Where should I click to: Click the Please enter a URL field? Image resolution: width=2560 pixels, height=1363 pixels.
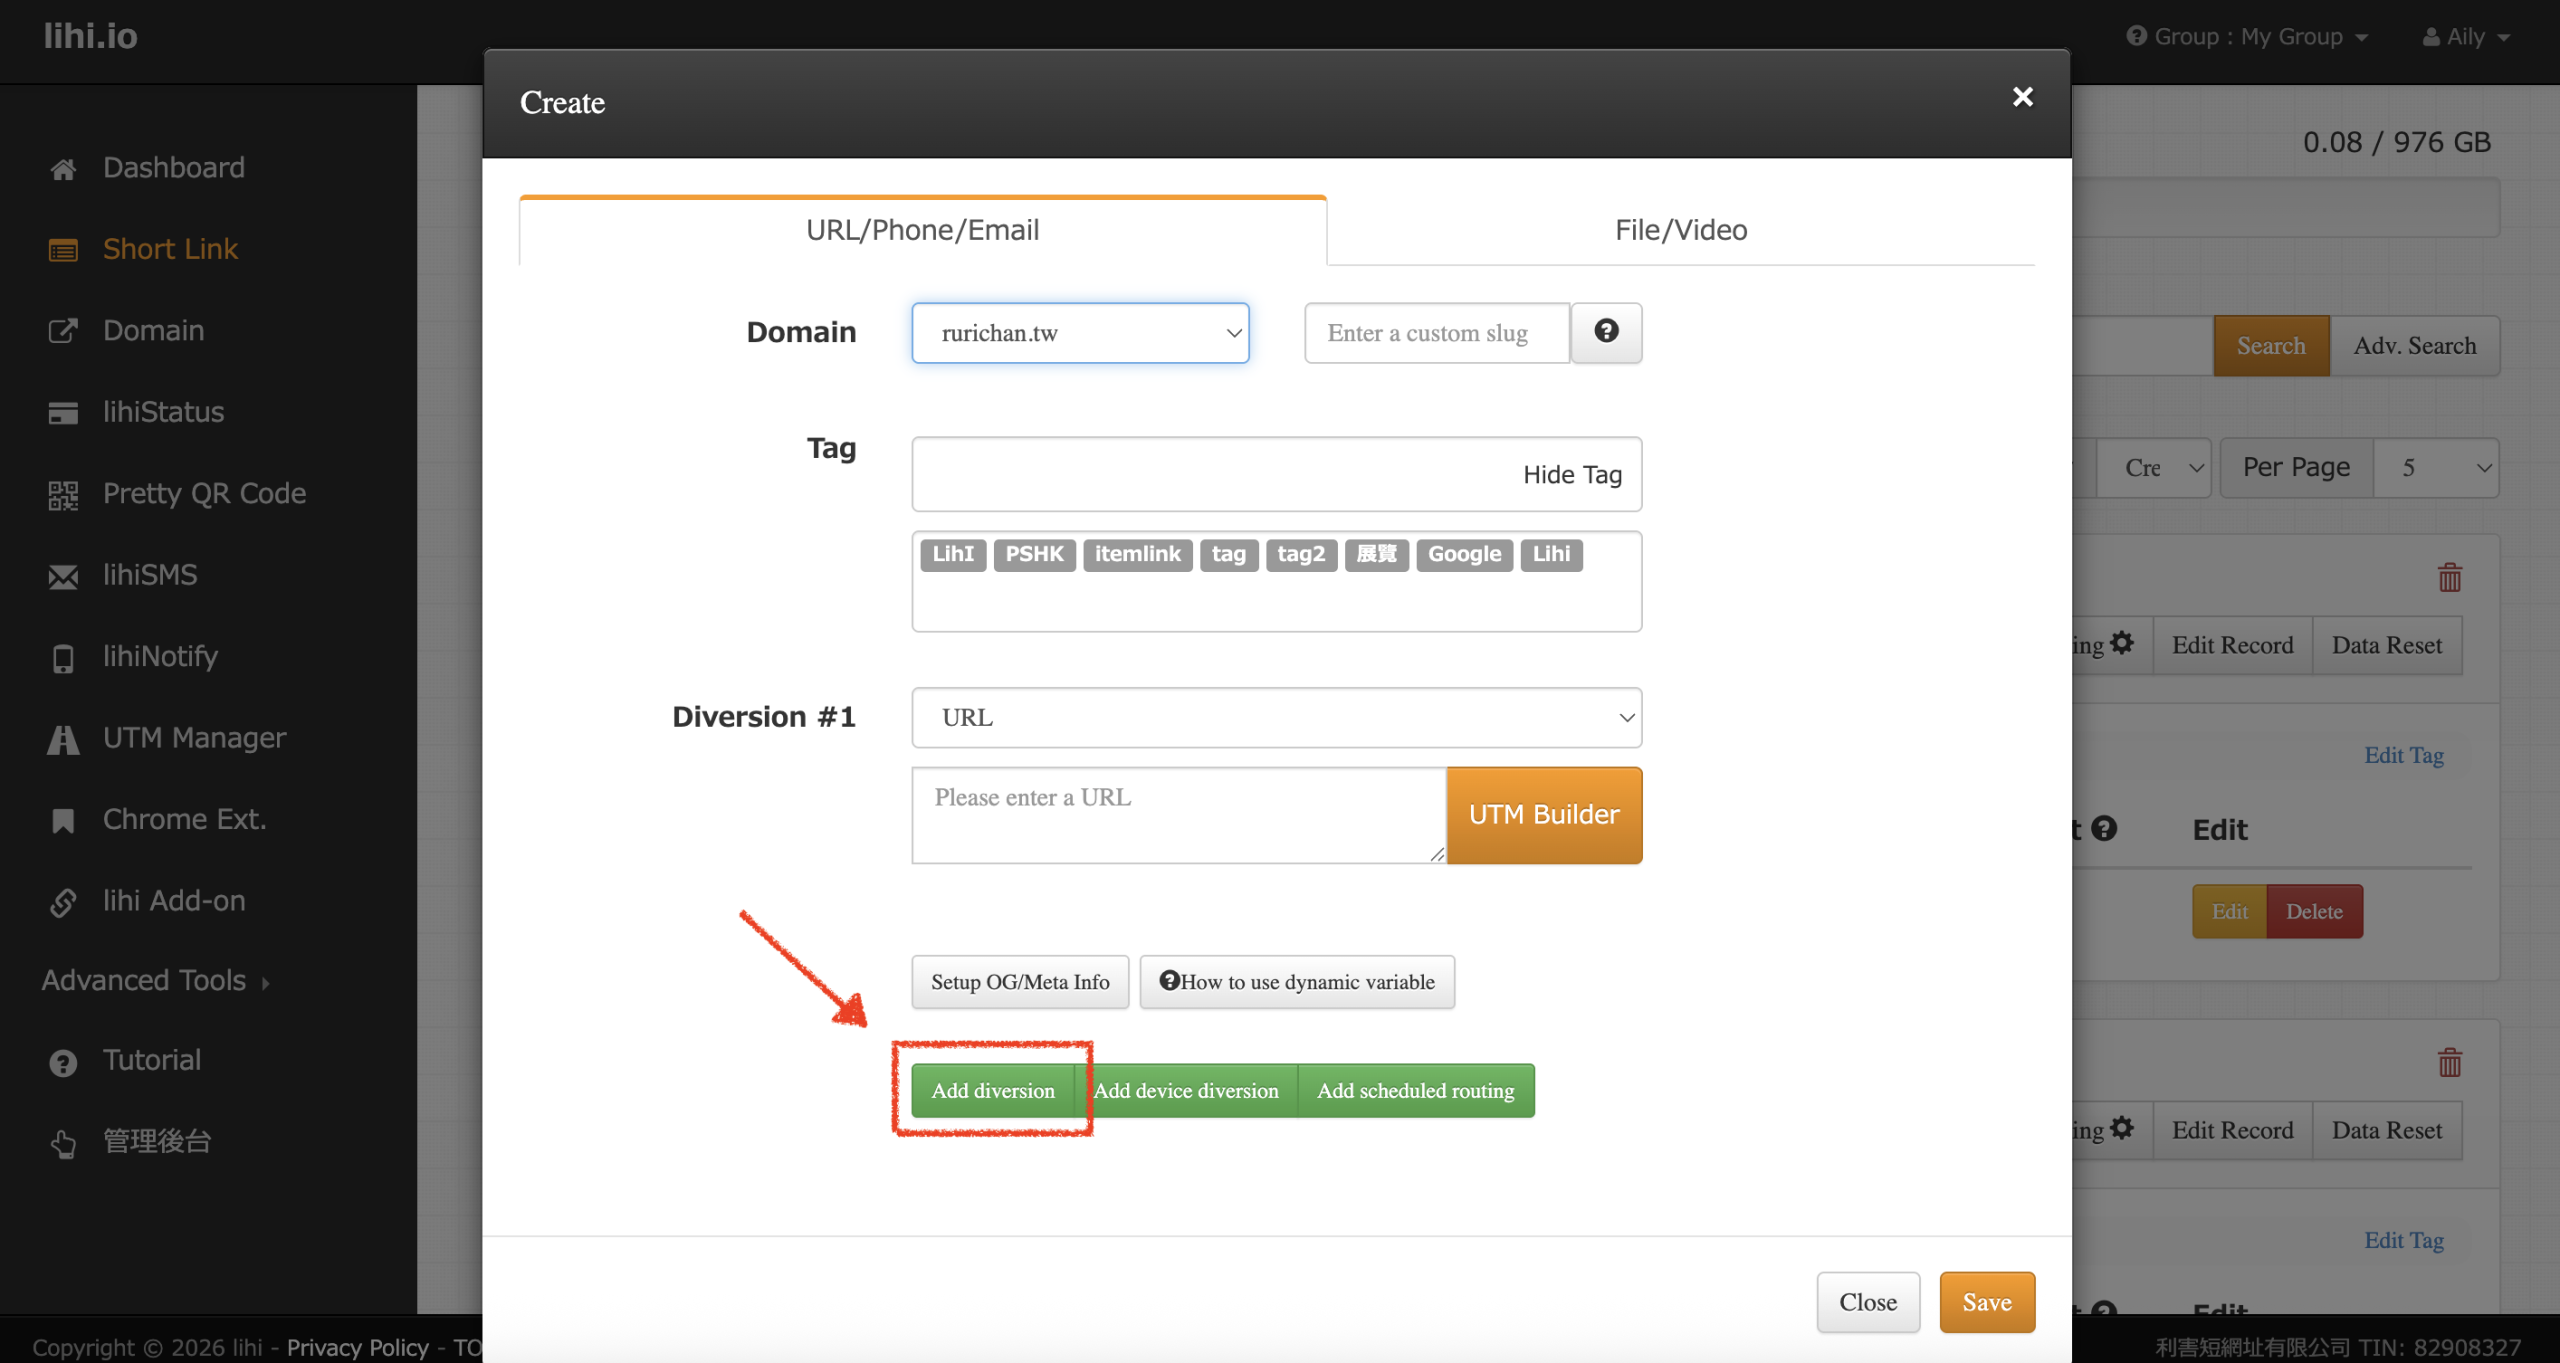coord(1178,815)
